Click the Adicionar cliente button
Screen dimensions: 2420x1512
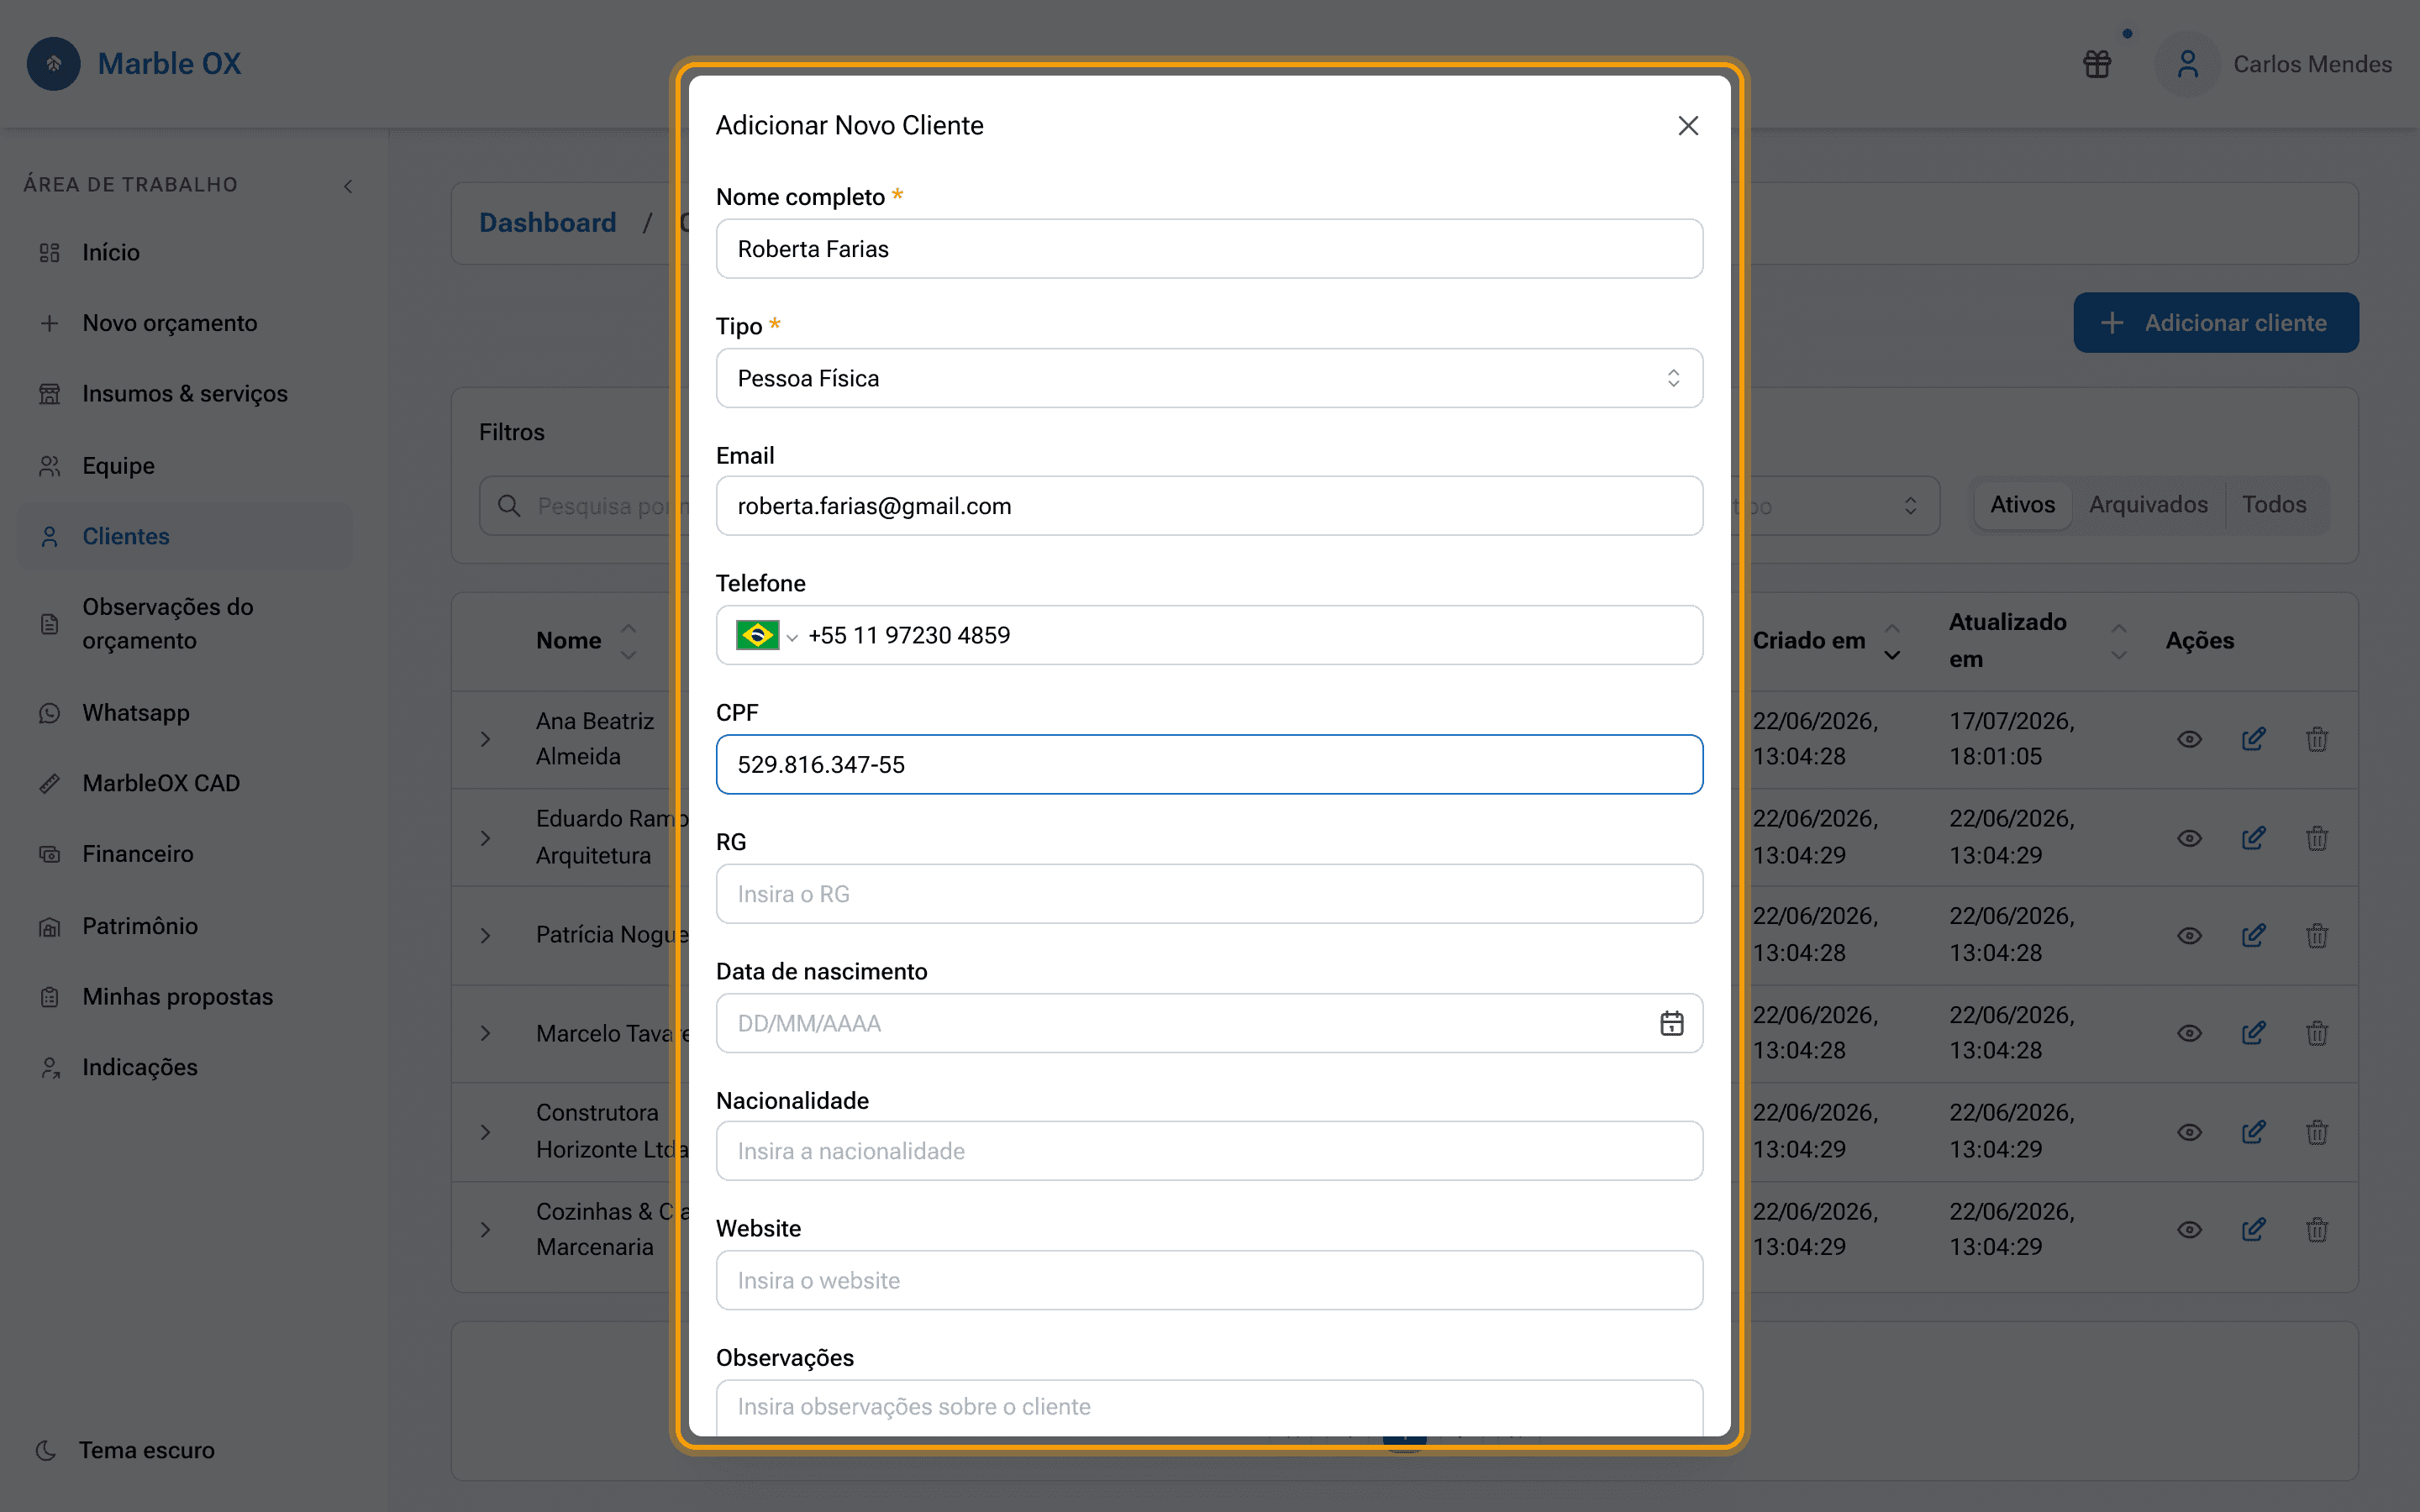pyautogui.click(x=2216, y=323)
